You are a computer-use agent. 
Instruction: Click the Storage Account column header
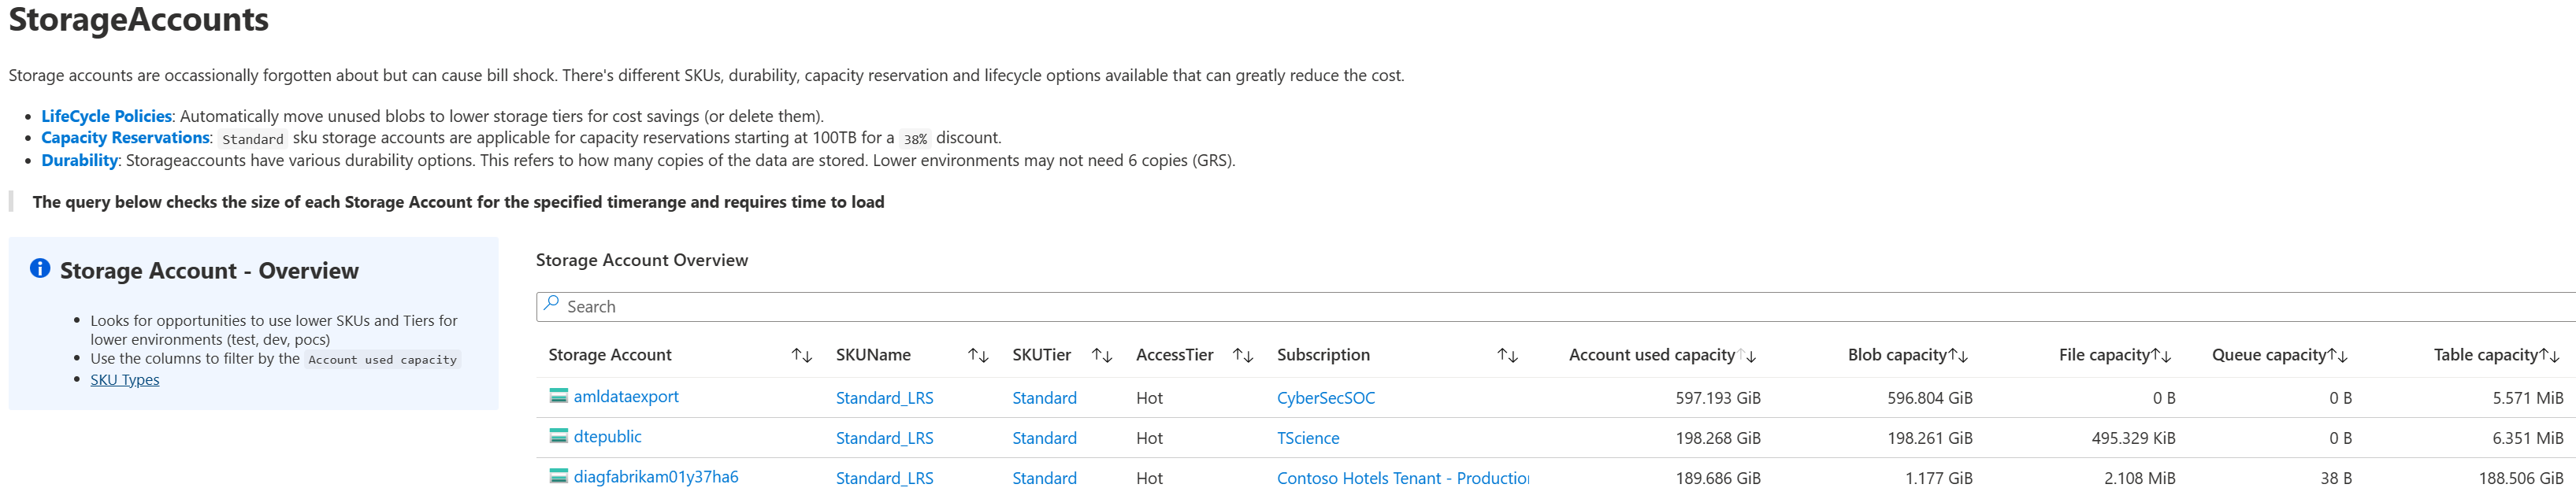(x=610, y=355)
